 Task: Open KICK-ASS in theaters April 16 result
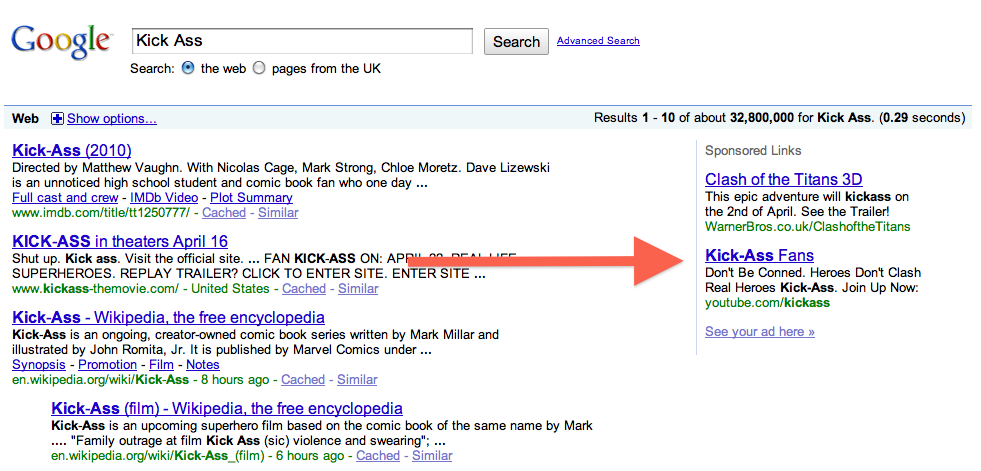click(x=120, y=241)
